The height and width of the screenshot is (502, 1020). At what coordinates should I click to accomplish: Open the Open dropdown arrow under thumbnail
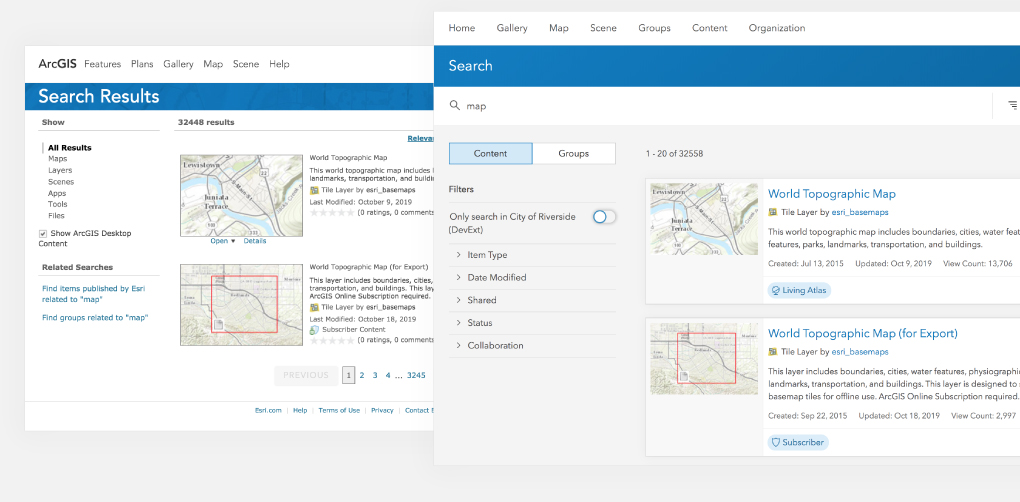click(x=233, y=241)
